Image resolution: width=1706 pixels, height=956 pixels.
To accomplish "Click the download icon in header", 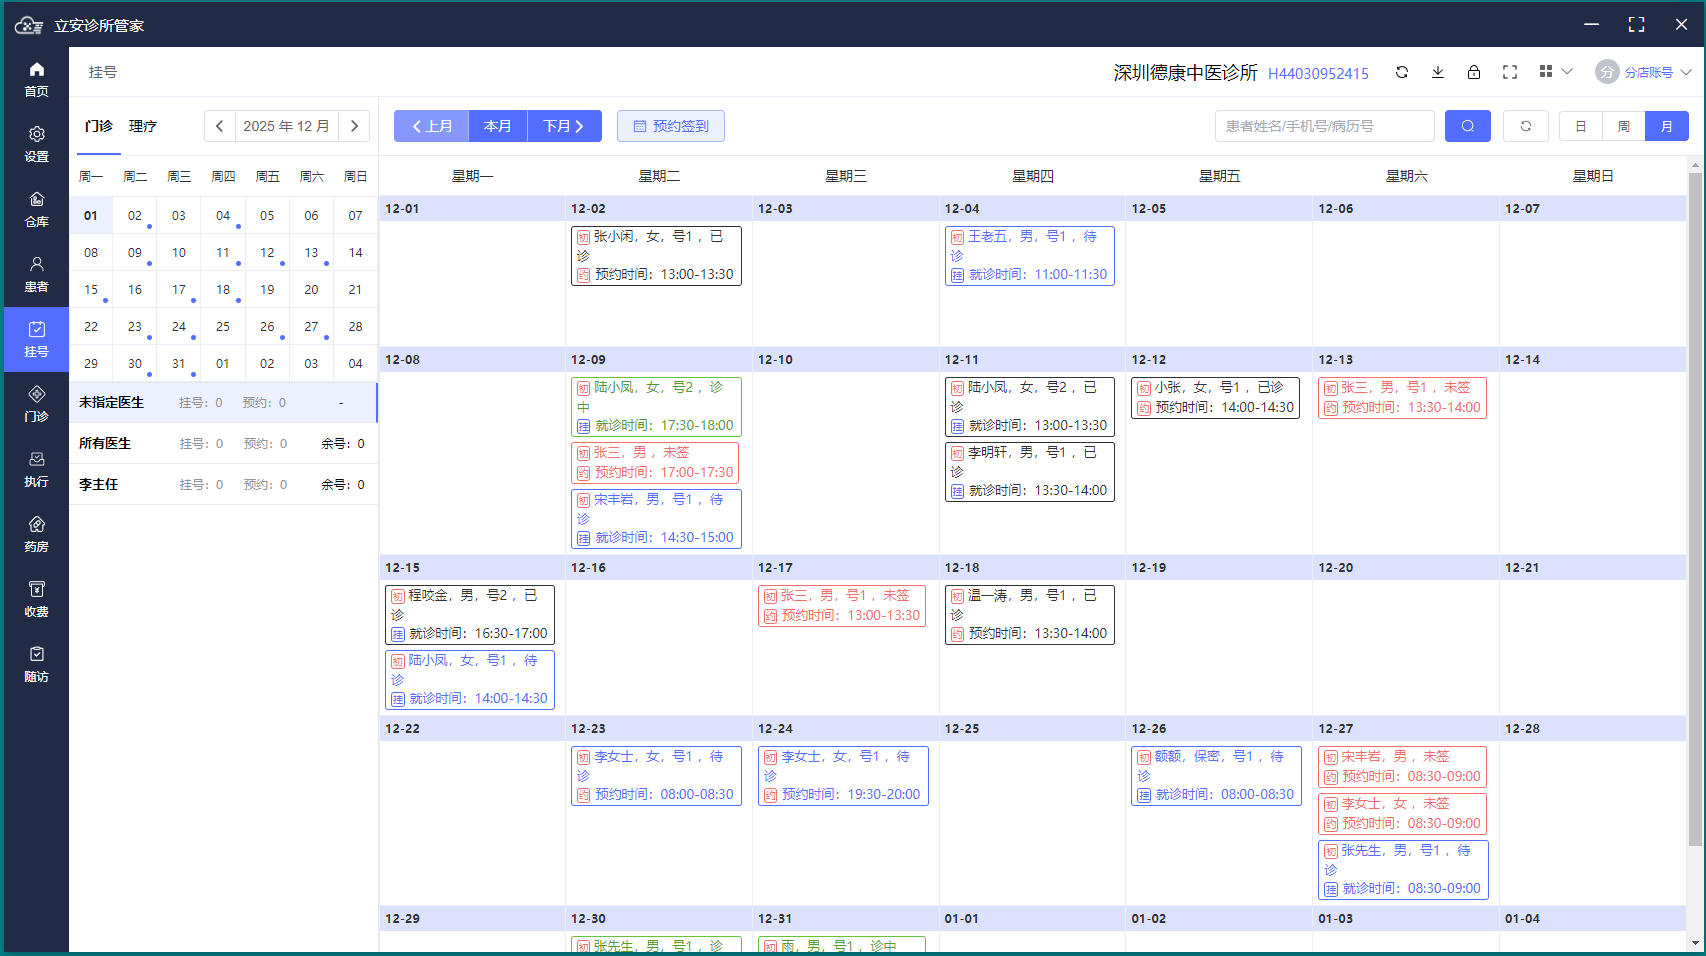I will 1438,72.
